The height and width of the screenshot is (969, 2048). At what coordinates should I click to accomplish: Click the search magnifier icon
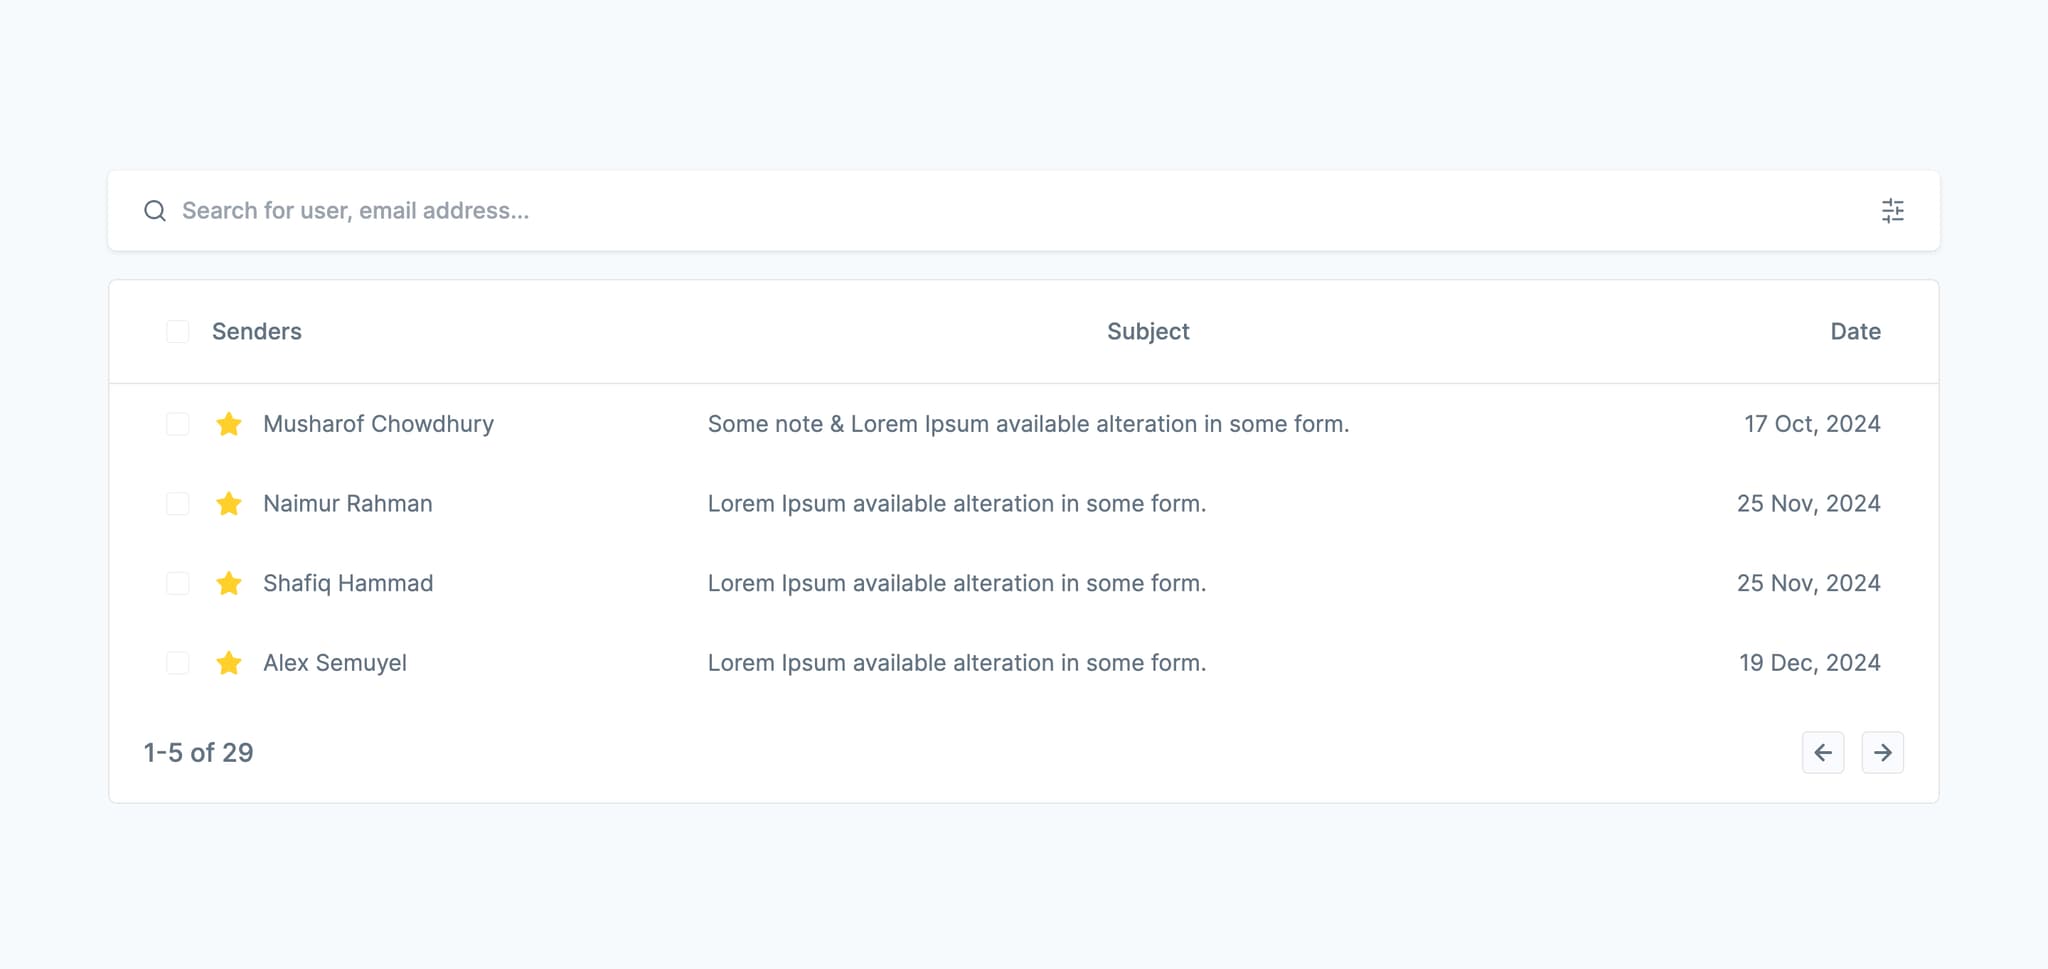point(155,211)
